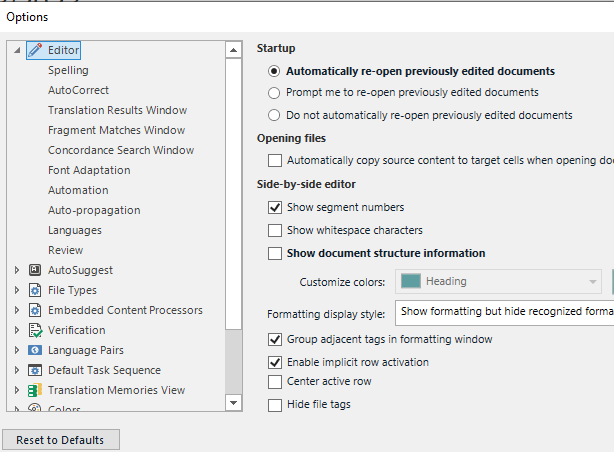
Task: Select Automation tree item
Action: pyautogui.click(x=78, y=190)
